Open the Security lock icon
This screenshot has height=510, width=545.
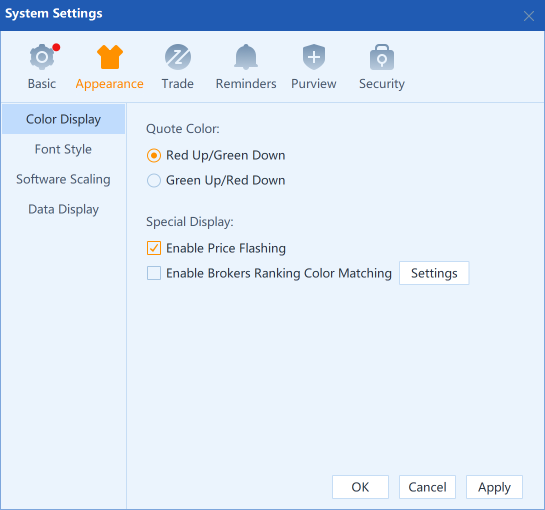[x=382, y=57]
